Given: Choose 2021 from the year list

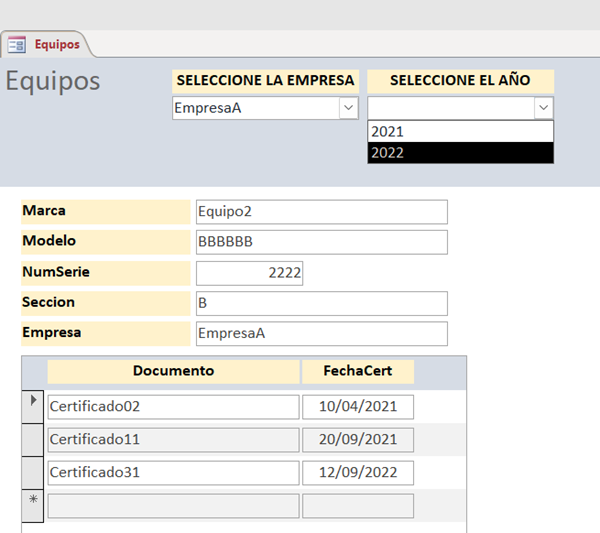Looking at the screenshot, I should click(x=461, y=132).
